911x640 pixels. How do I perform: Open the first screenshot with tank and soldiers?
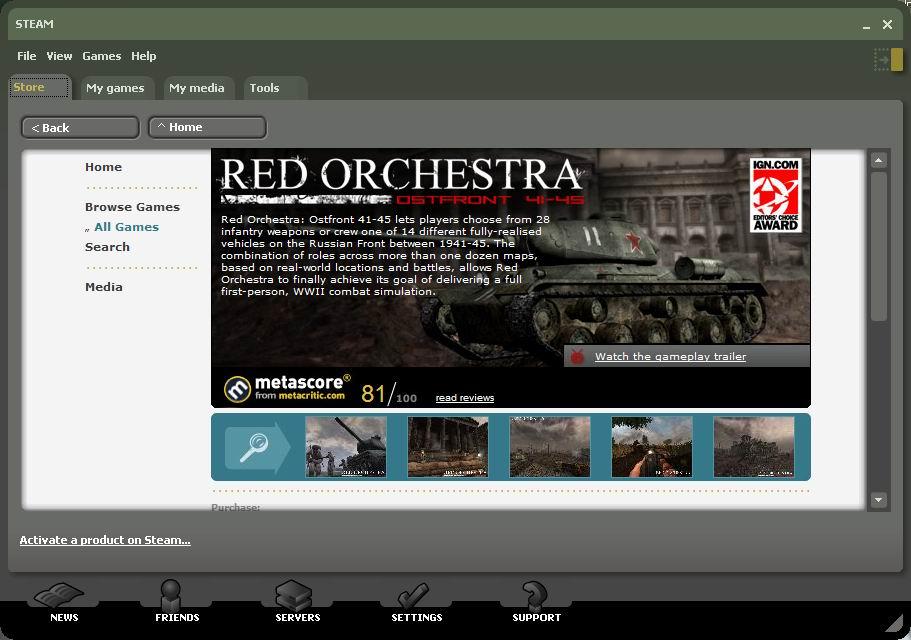(346, 447)
